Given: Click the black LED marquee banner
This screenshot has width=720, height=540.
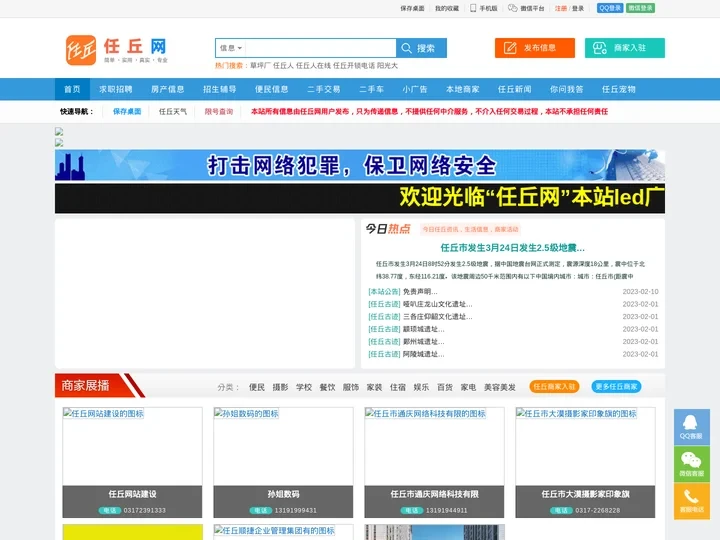Looking at the screenshot, I should tap(360, 198).
